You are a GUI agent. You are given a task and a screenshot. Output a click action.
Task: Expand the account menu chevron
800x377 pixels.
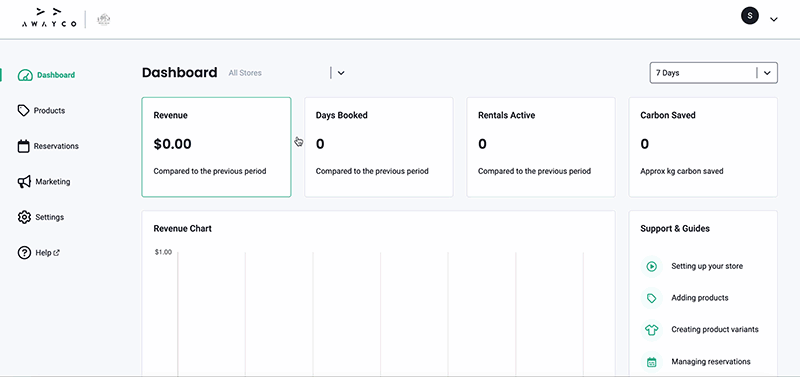[773, 19]
